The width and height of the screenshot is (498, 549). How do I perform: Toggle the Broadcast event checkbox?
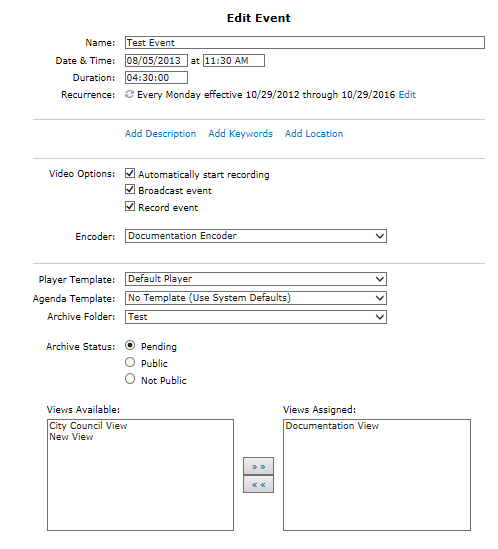point(130,189)
